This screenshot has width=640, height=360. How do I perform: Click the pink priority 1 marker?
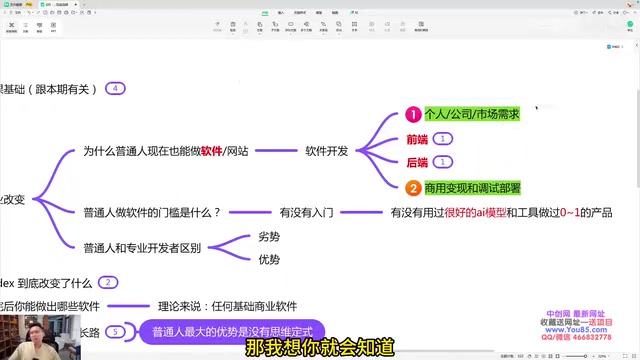[413, 114]
